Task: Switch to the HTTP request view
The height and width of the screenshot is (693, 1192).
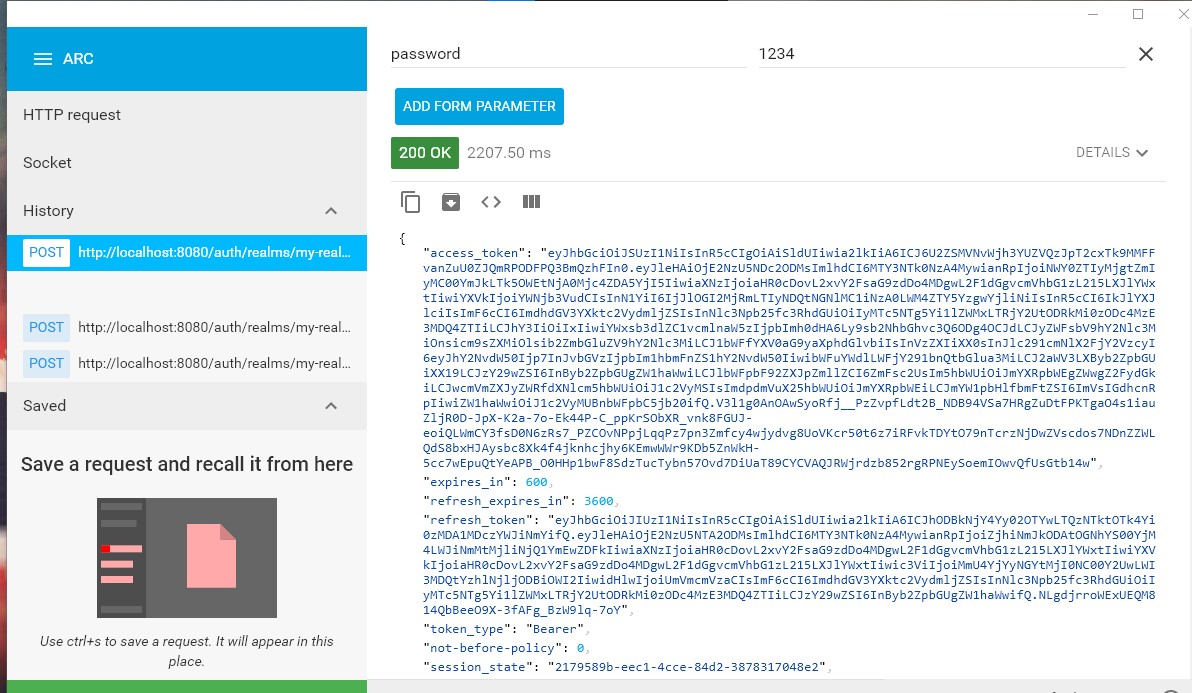Action: pos(72,114)
